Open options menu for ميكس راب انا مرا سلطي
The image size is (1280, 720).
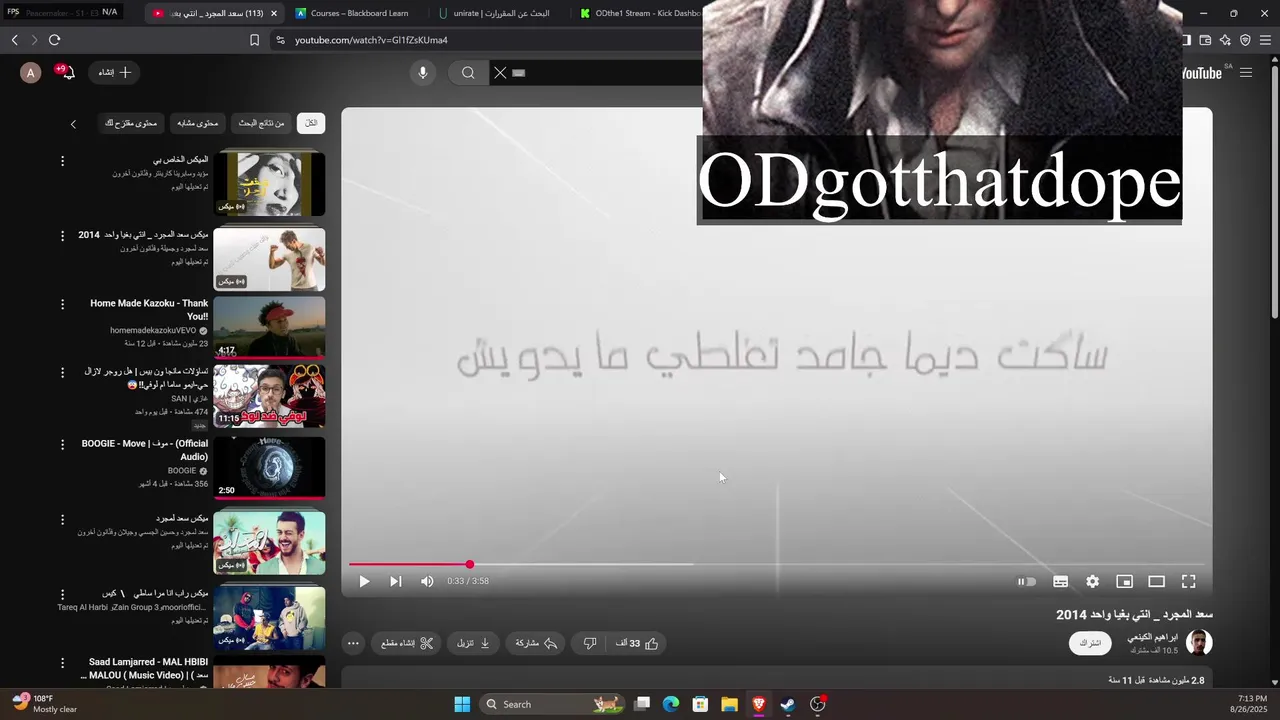62,594
